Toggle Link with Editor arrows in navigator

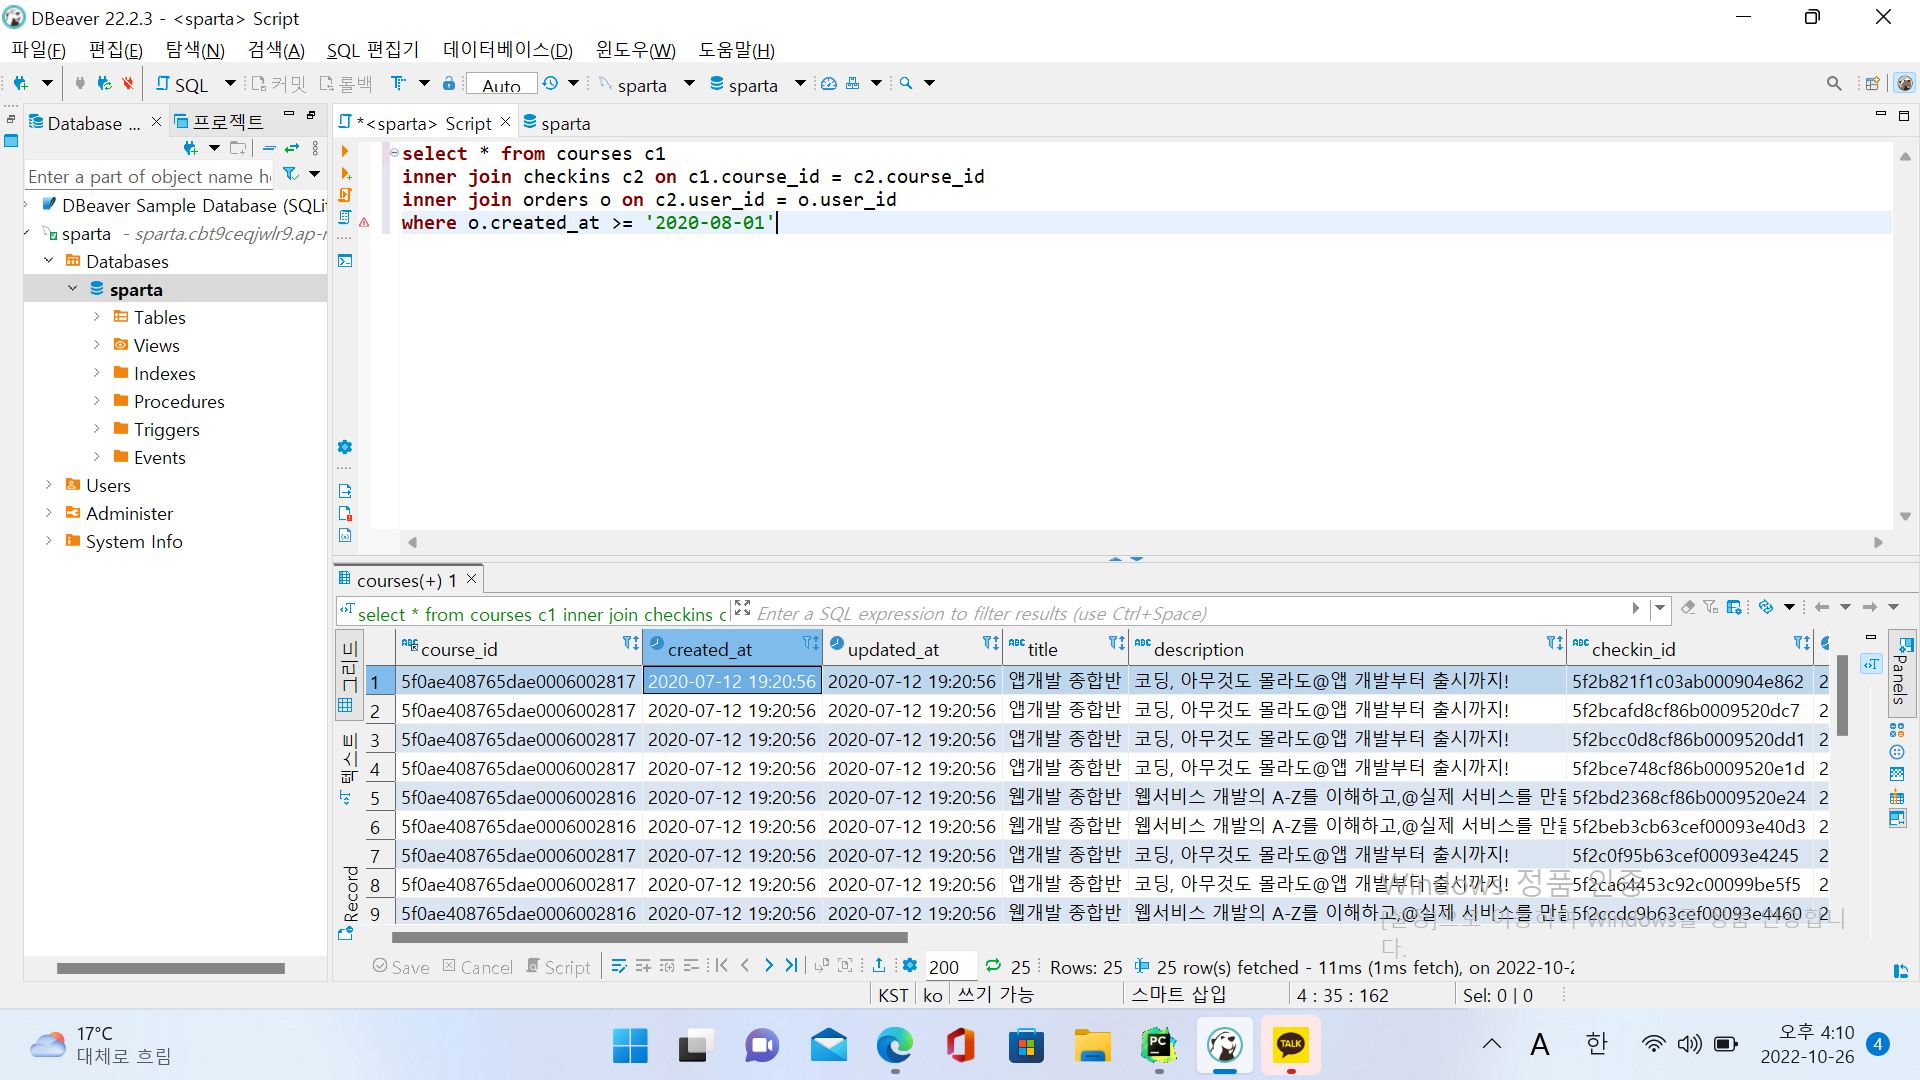click(x=292, y=148)
